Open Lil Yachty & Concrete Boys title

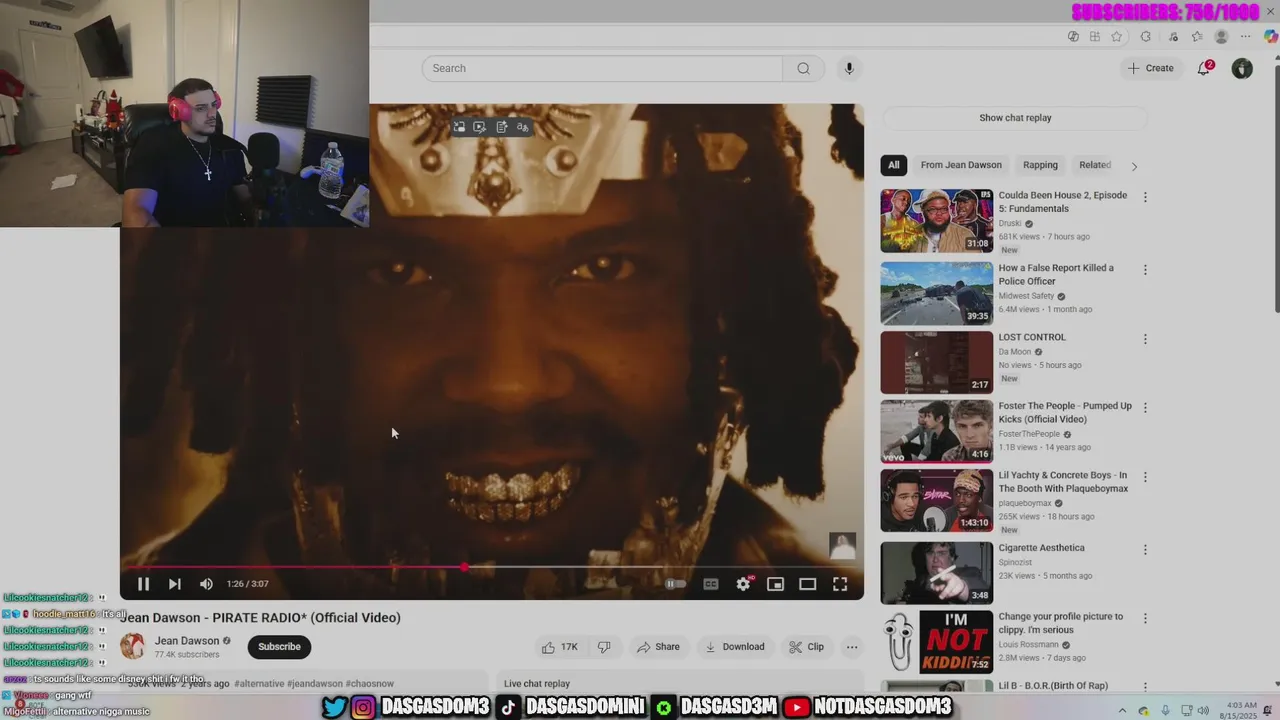(x=1063, y=482)
